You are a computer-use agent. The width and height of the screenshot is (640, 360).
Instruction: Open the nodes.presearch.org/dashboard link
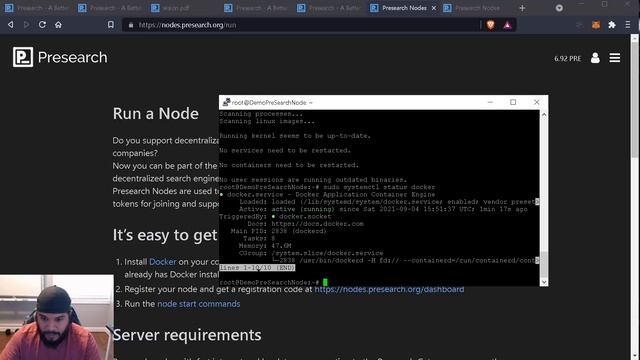[389, 289]
